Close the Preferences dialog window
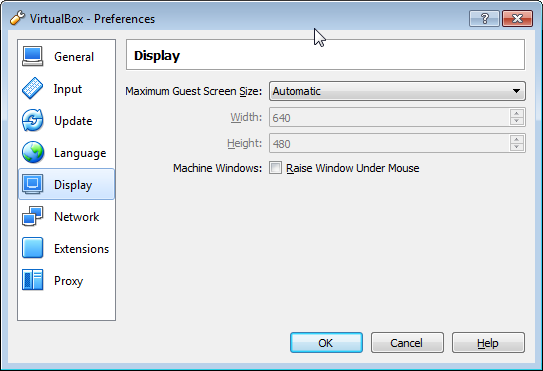 tap(517, 18)
